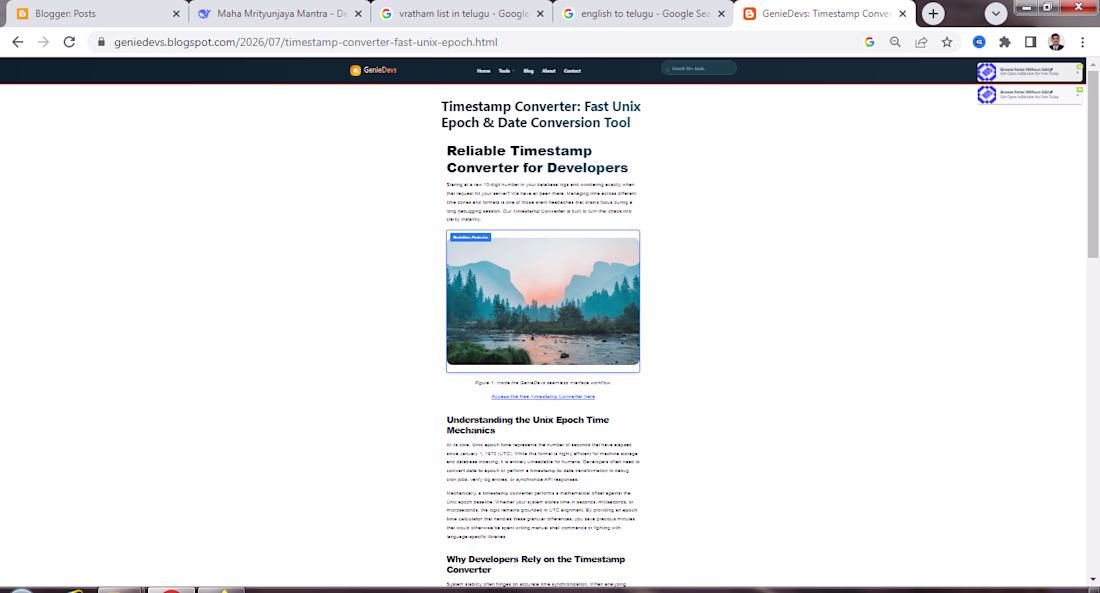Click the padlock site info icon
This screenshot has height=593, width=1100.
tap(101, 42)
